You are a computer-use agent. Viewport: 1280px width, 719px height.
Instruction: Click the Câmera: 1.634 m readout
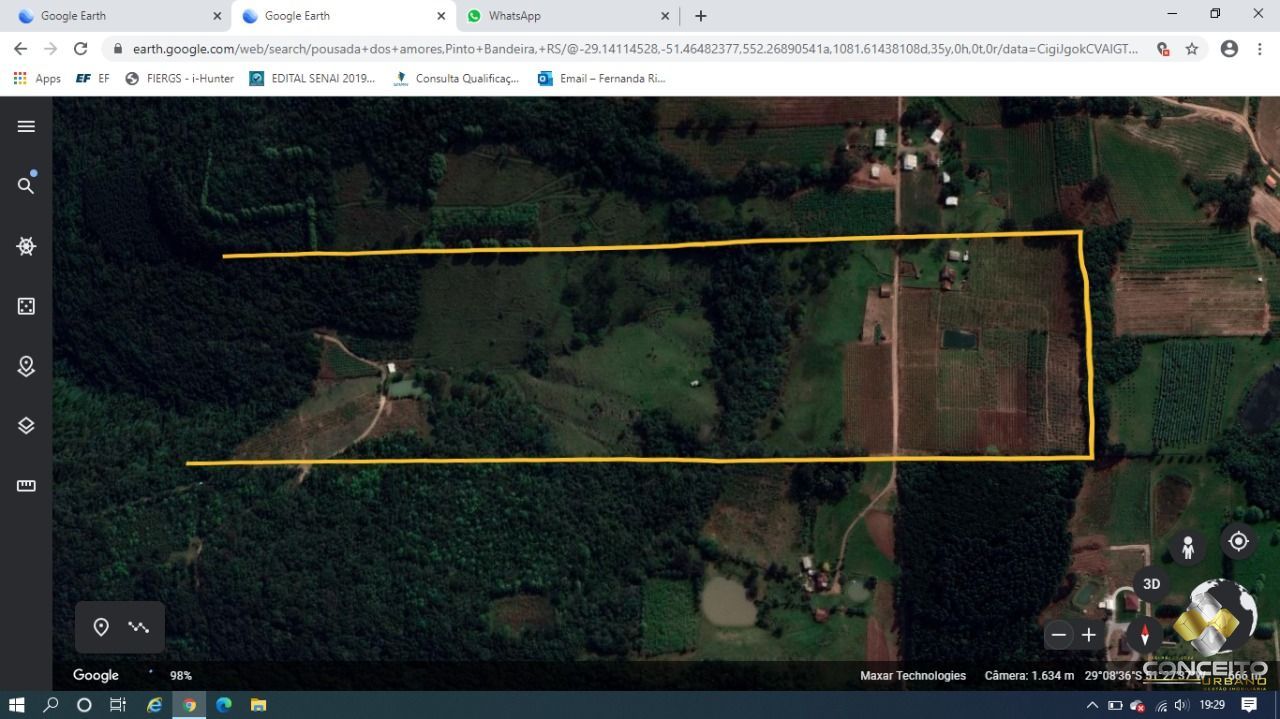pyautogui.click(x=1029, y=676)
